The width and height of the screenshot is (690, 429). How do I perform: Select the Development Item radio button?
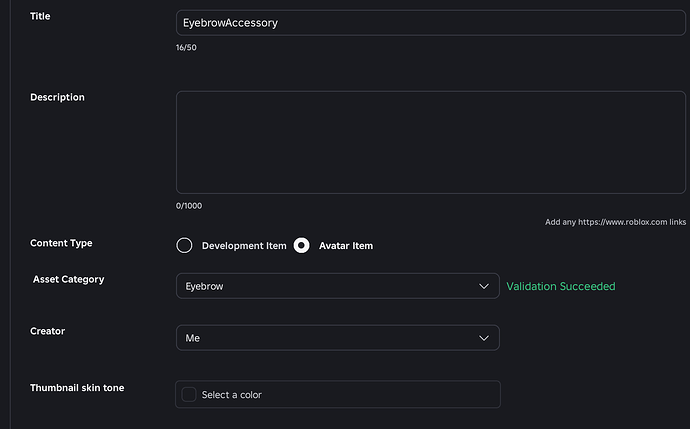[x=184, y=246]
